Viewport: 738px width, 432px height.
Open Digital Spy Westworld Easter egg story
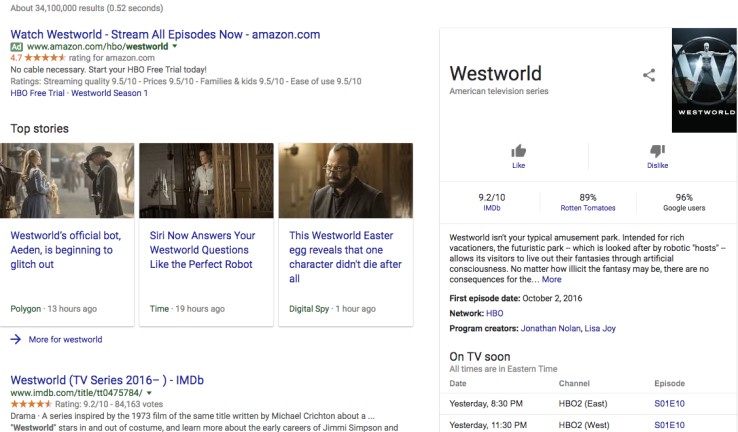344,257
